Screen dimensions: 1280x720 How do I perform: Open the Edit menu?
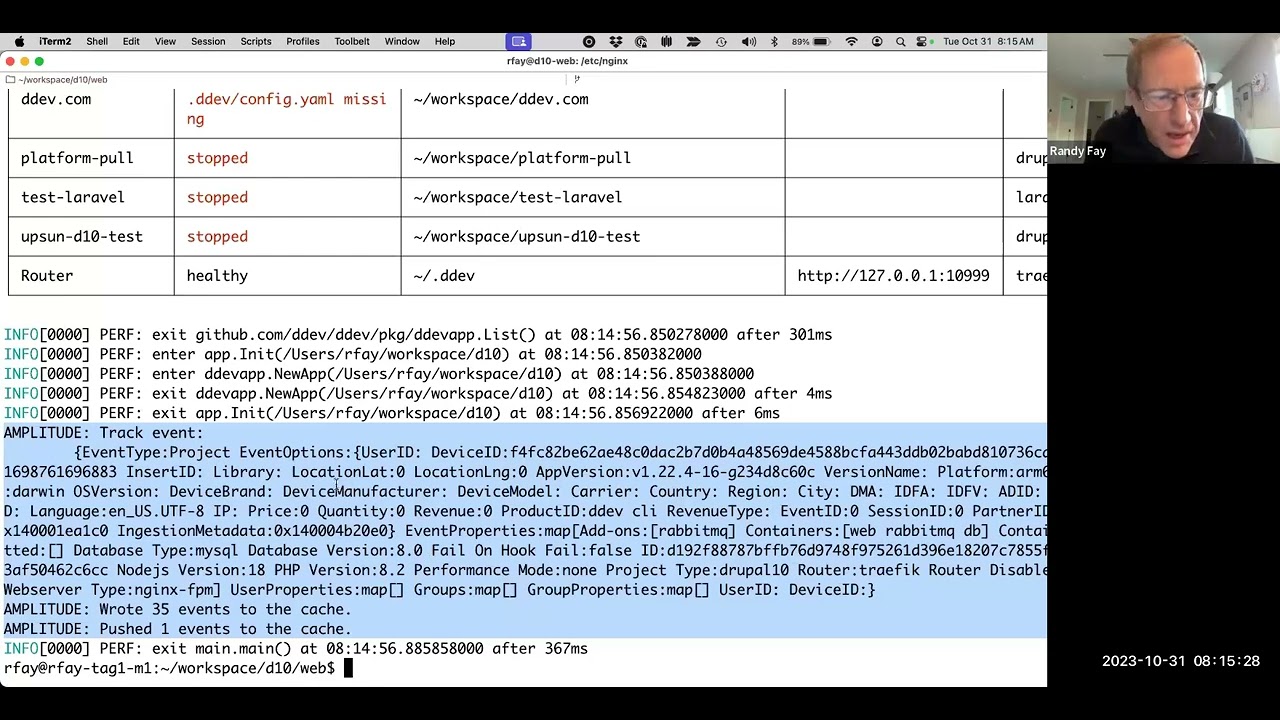coord(131,42)
